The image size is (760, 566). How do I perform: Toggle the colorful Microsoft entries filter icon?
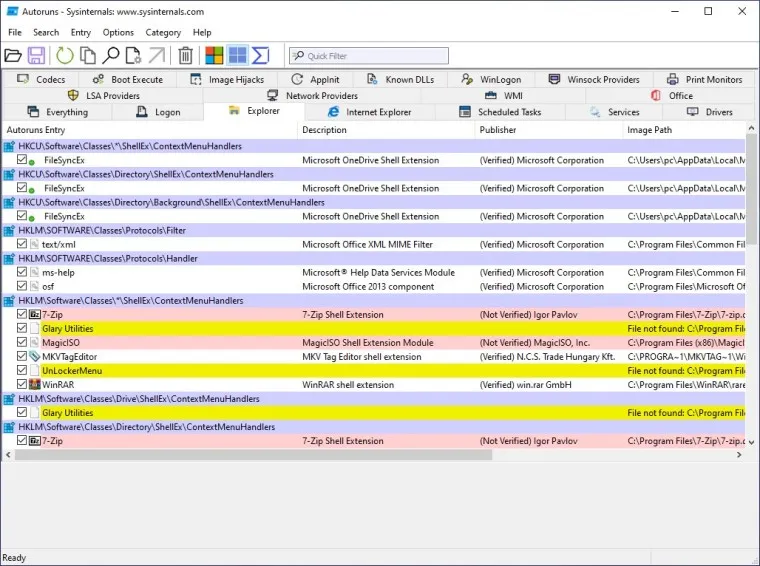(x=214, y=56)
